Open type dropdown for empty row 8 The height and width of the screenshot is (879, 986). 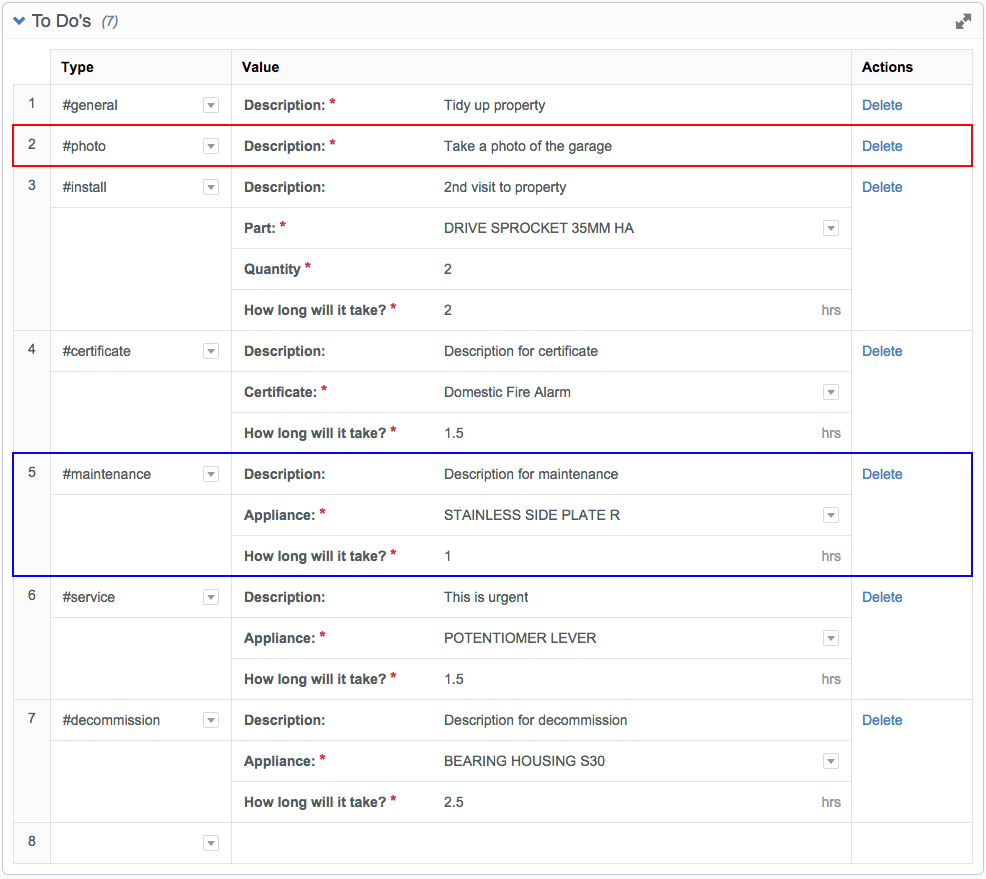[211, 843]
